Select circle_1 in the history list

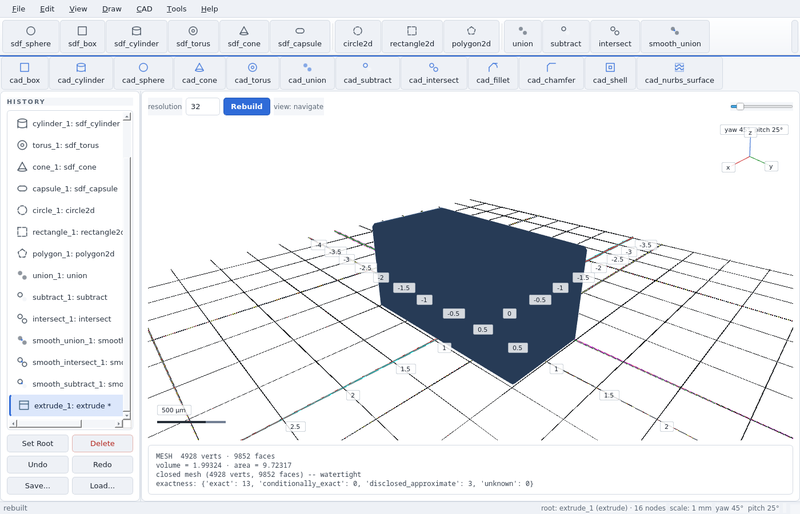point(67,210)
